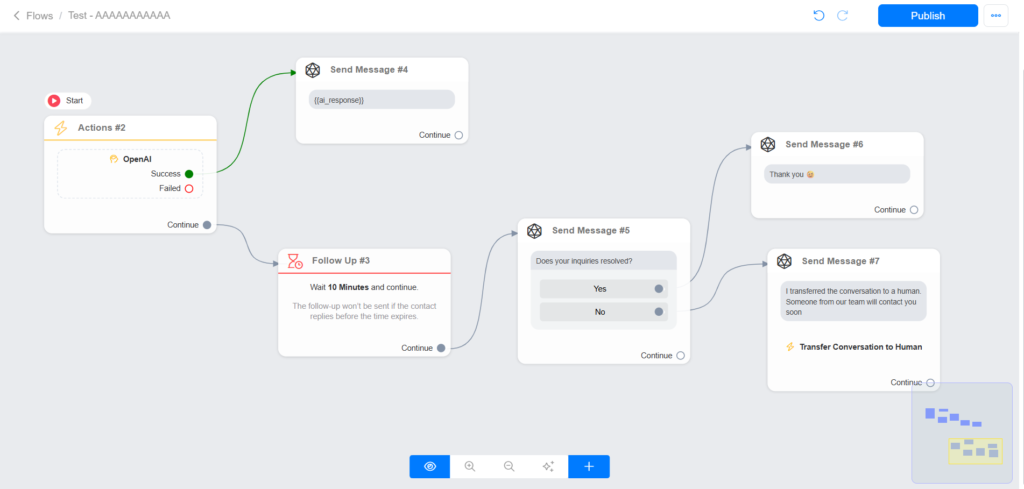
Task: Click the plus button to add a step
Action: 589,466
